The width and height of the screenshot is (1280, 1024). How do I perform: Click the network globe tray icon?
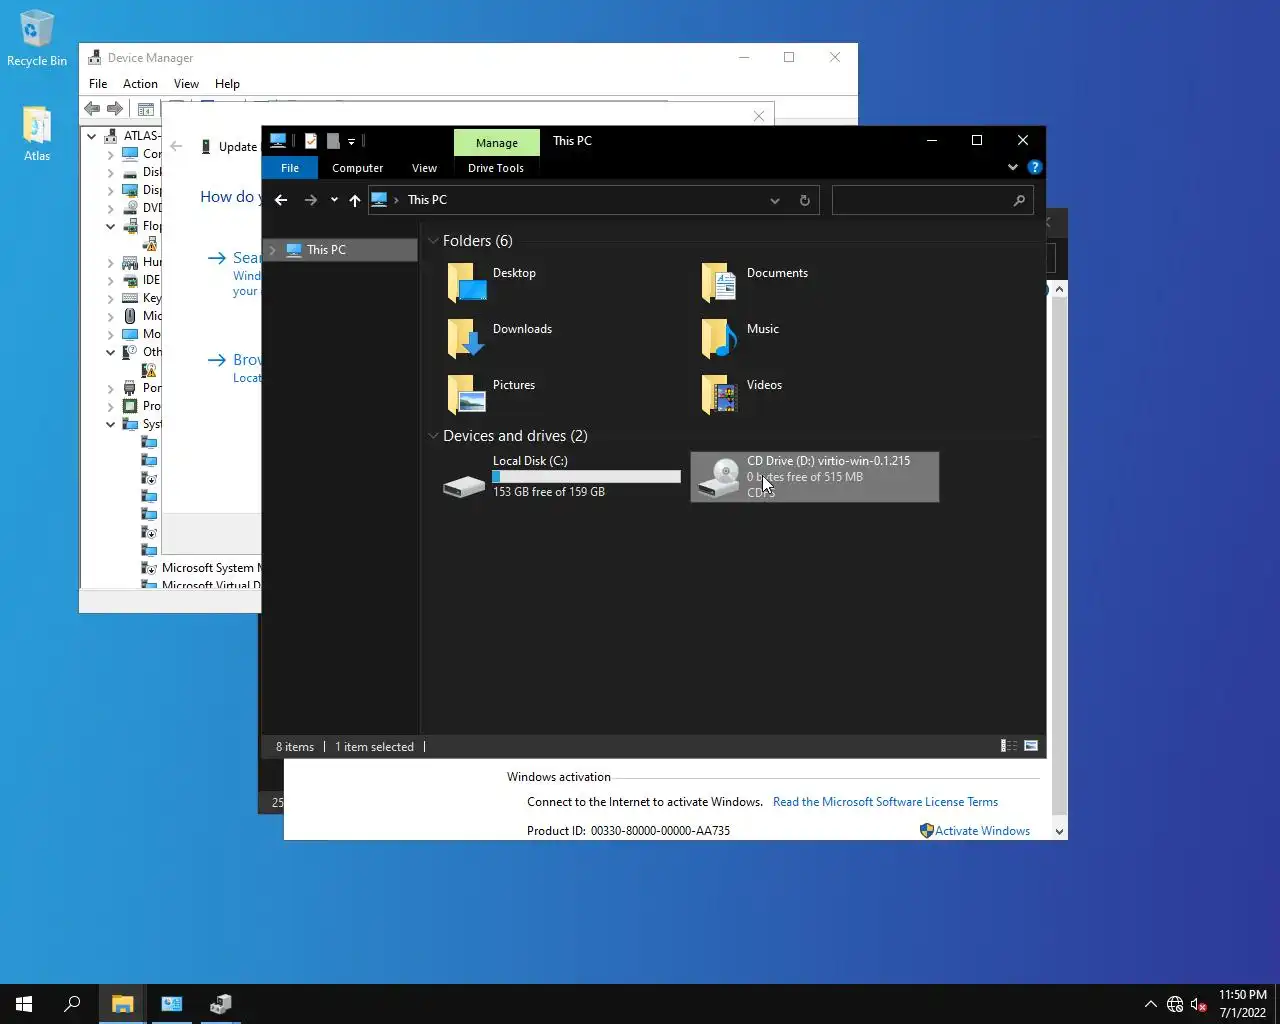(1175, 1004)
